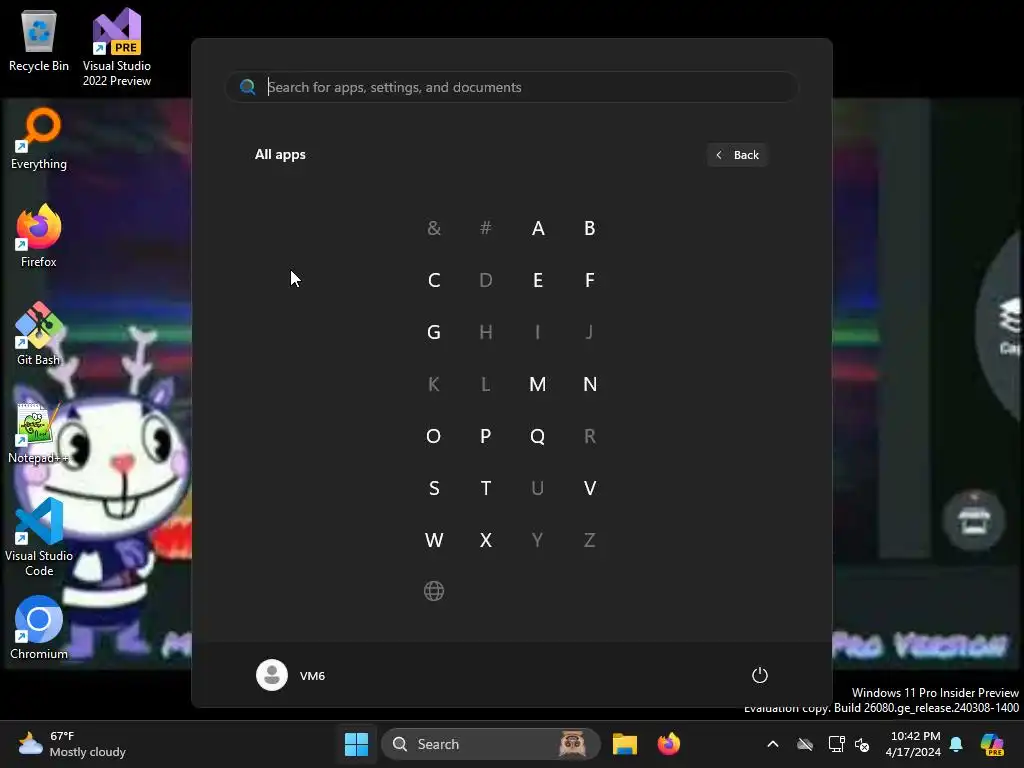Screen dimensions: 1024x768
Task: Open Notepad++ desktop shortcut
Action: (x=39, y=432)
